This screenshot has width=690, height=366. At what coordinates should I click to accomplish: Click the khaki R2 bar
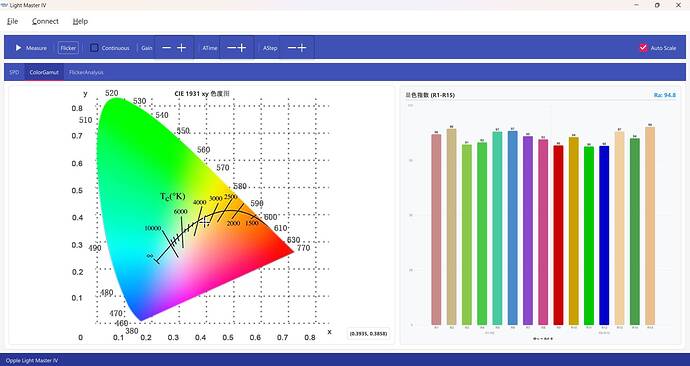(x=451, y=227)
